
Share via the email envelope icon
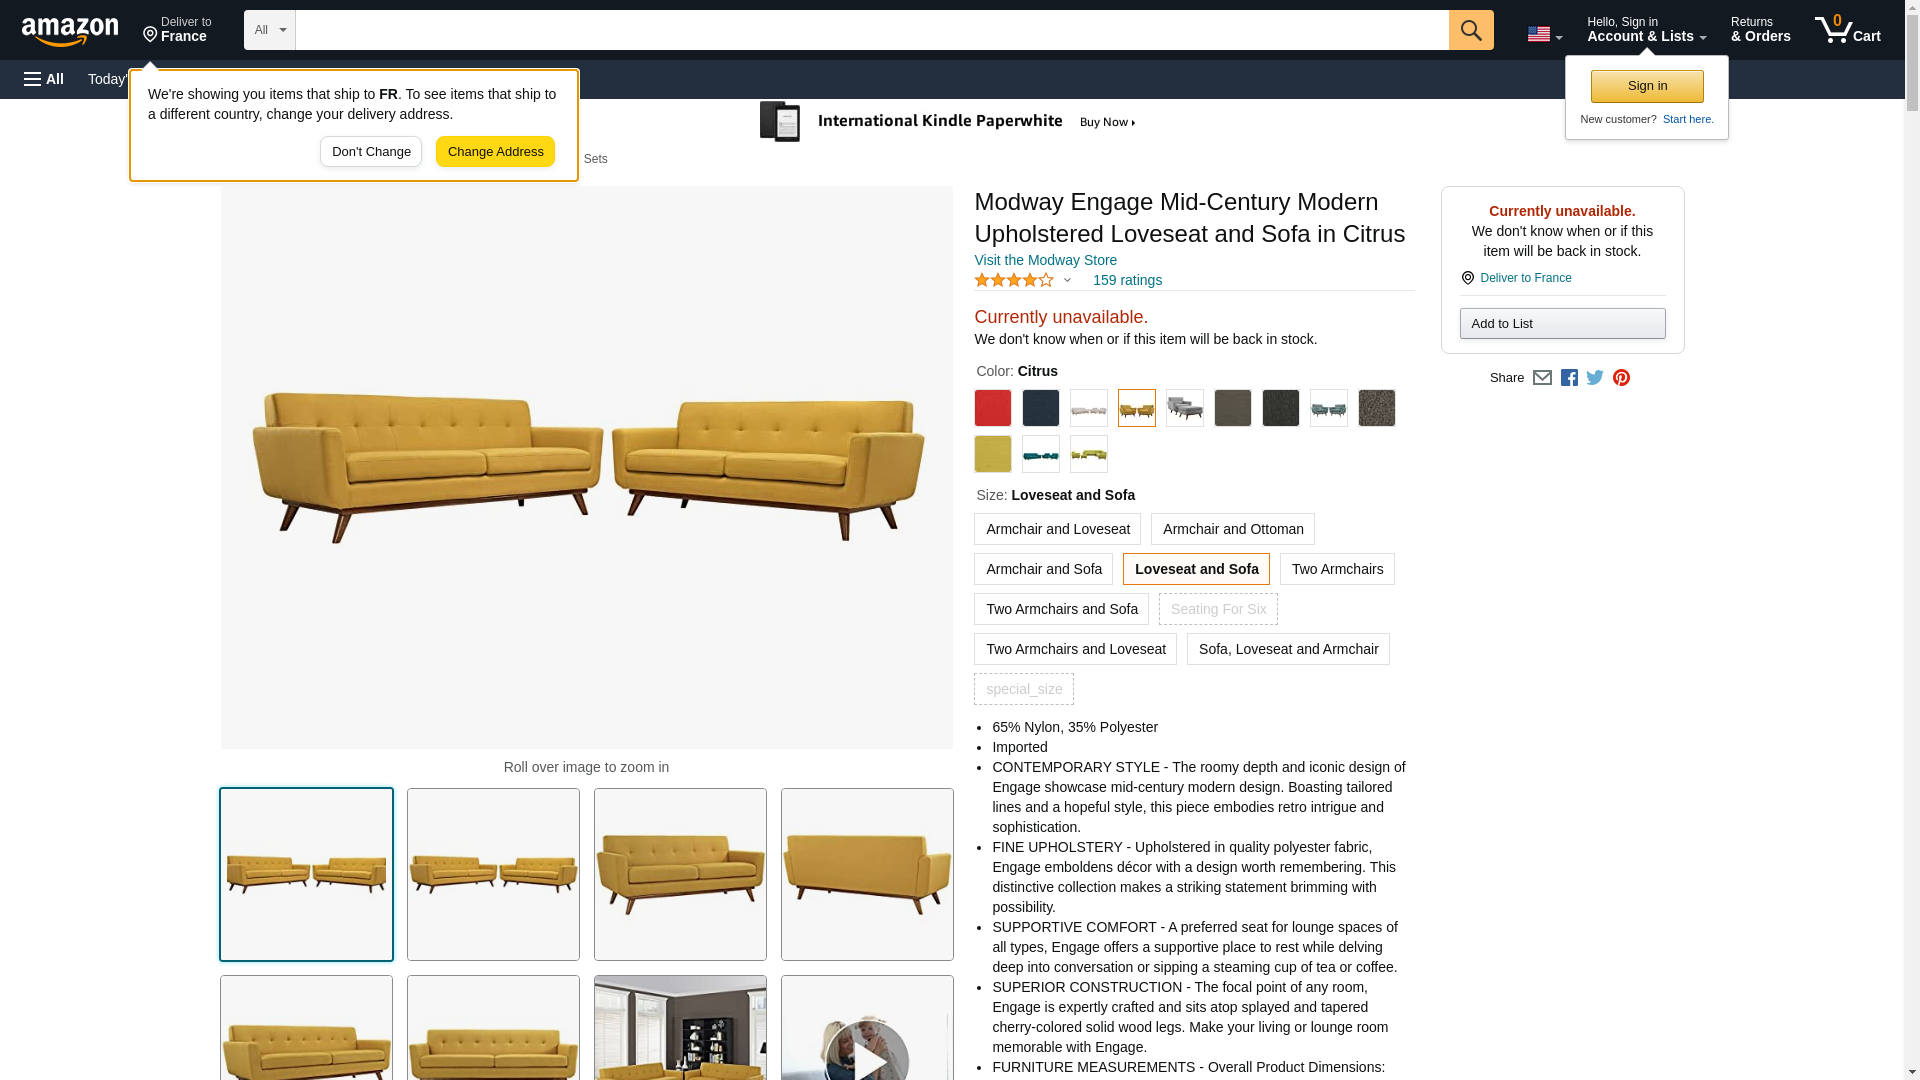tap(1542, 378)
